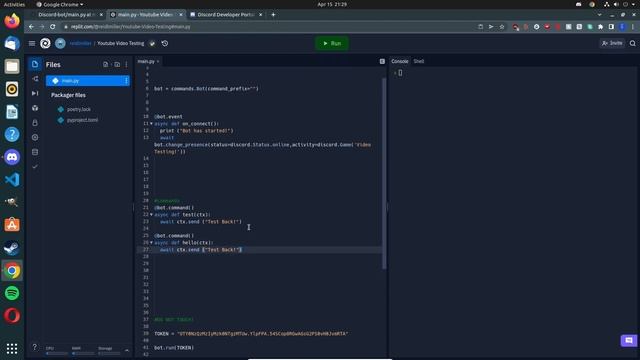Image resolution: width=640 pixels, height=360 pixels.
Task: Open the Secrets lock sidebar icon
Action: point(35,123)
